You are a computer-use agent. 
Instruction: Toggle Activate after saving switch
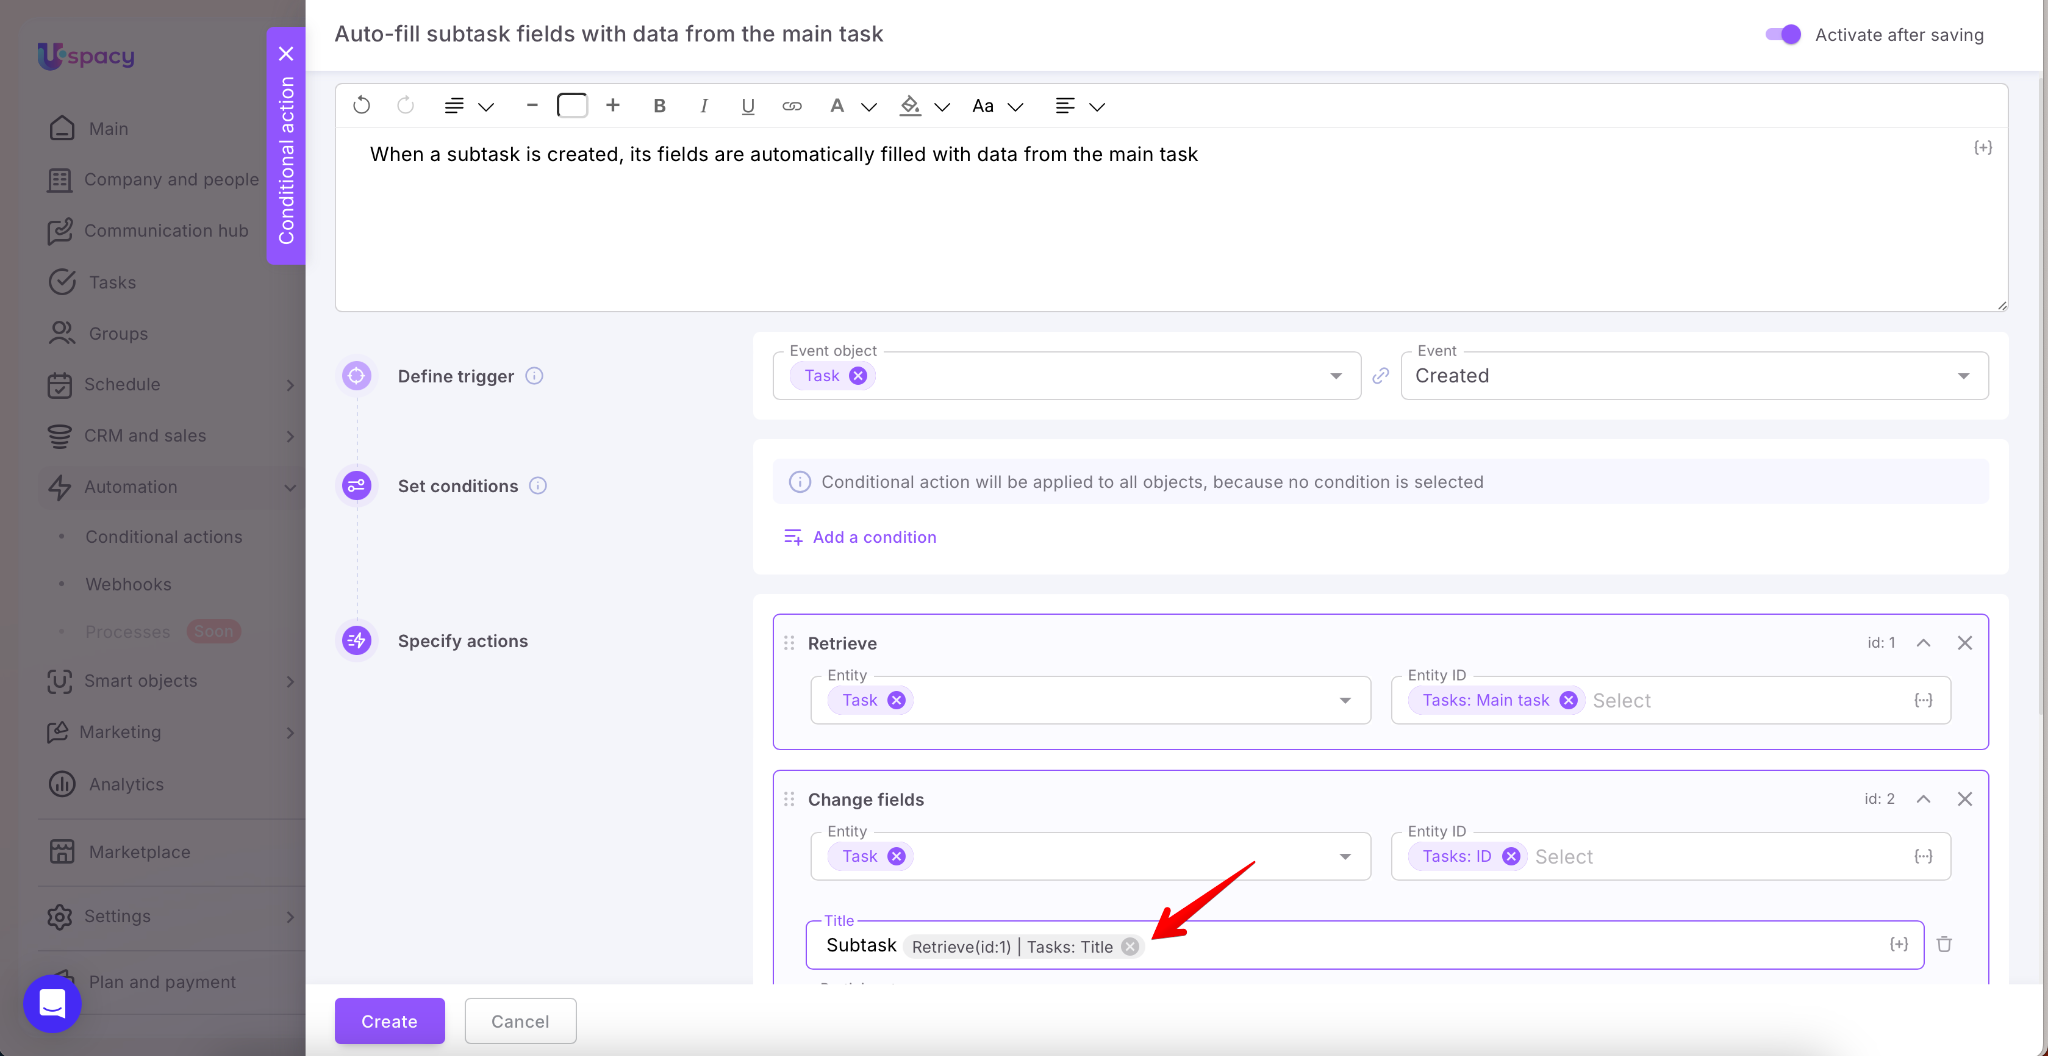point(1783,35)
